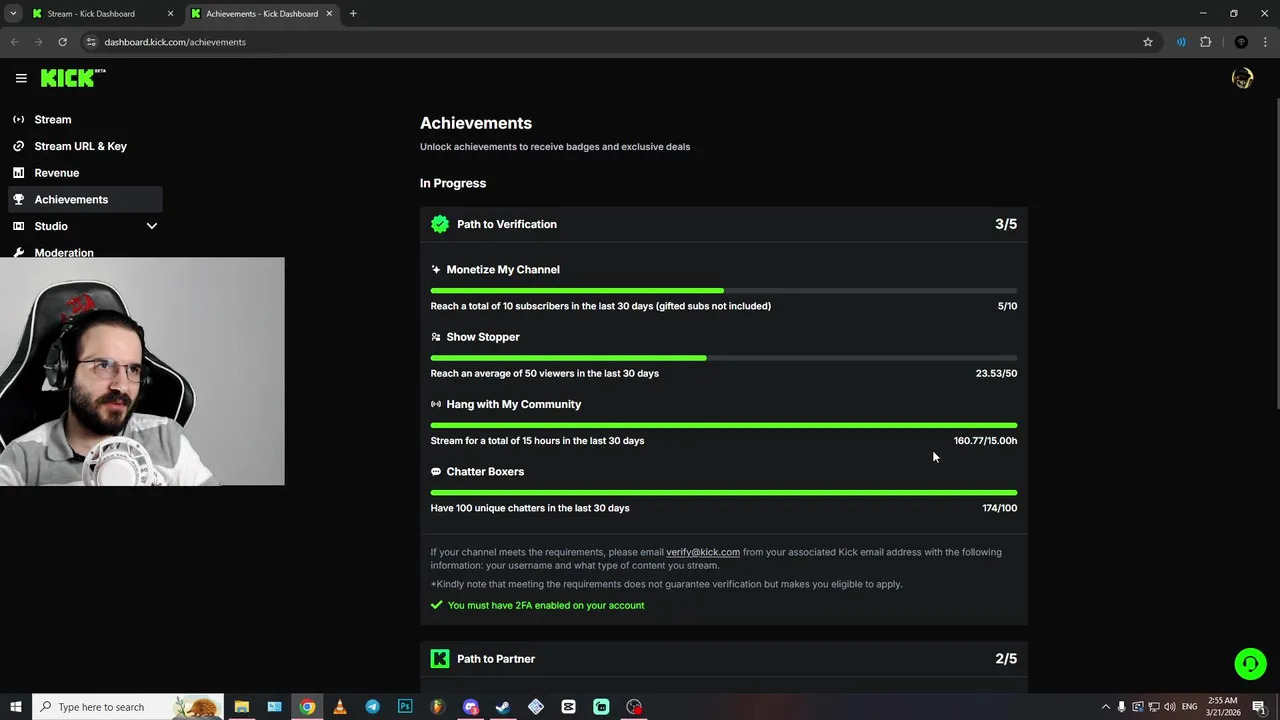The width and height of the screenshot is (1280, 720).
Task: Open the volume control in tray
Action: coord(1169,707)
